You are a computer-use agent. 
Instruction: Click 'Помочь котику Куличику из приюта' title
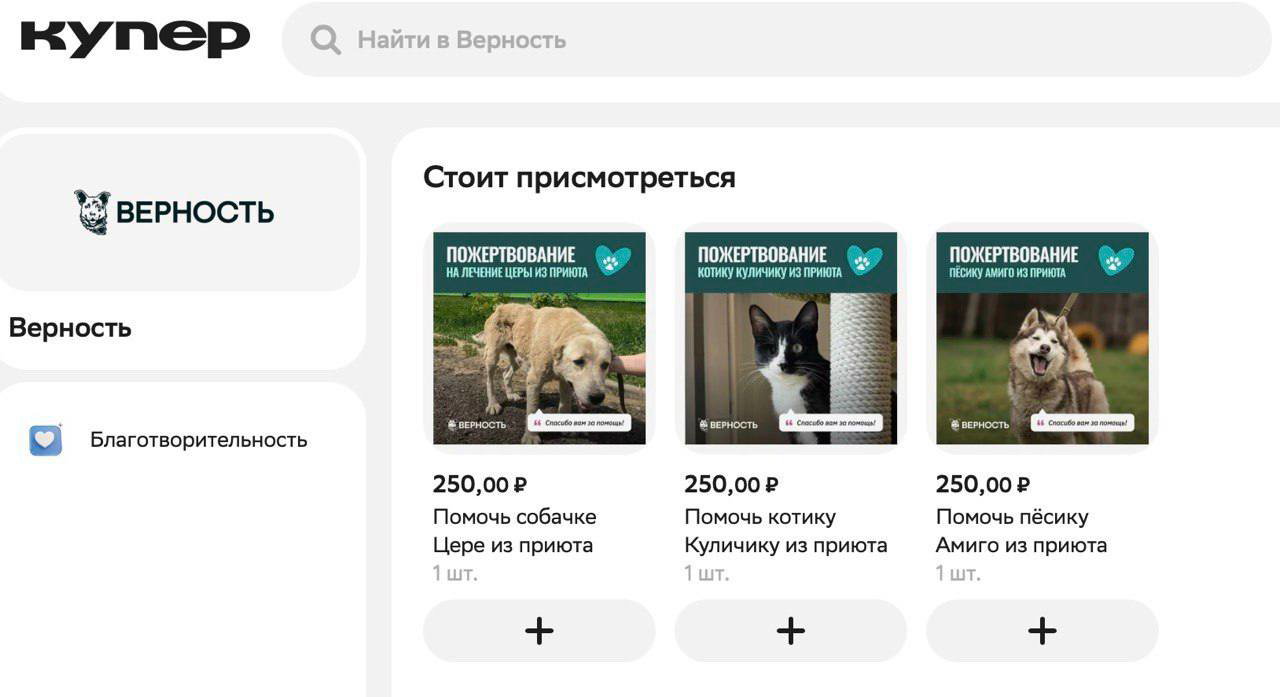pos(786,531)
